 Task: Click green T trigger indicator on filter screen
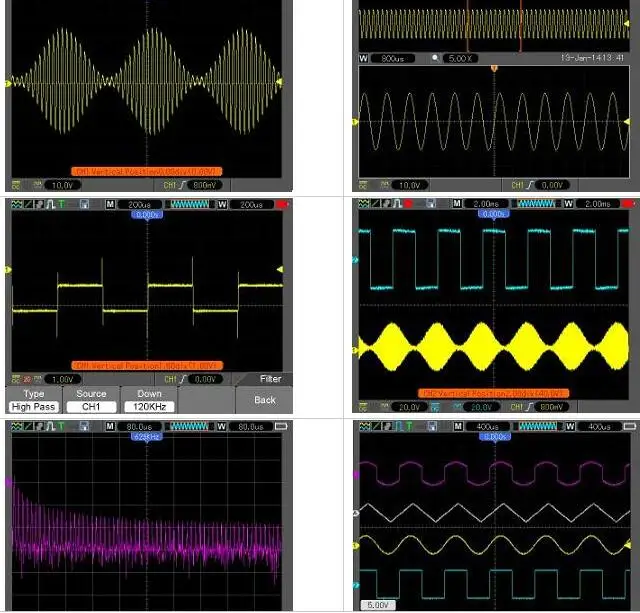pyautogui.click(x=61, y=204)
